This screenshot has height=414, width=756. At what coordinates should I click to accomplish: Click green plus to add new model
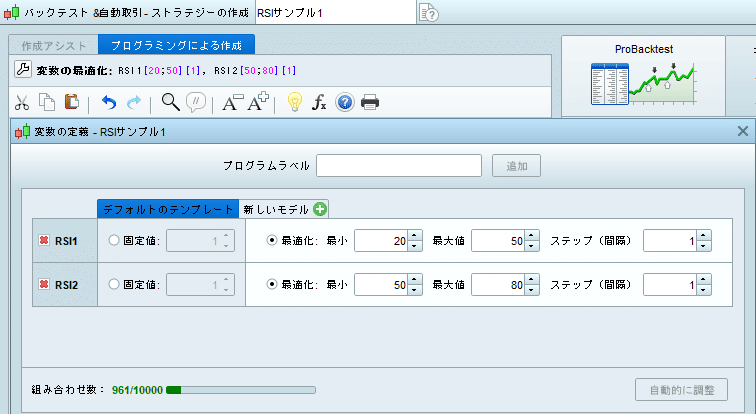tap(320, 209)
